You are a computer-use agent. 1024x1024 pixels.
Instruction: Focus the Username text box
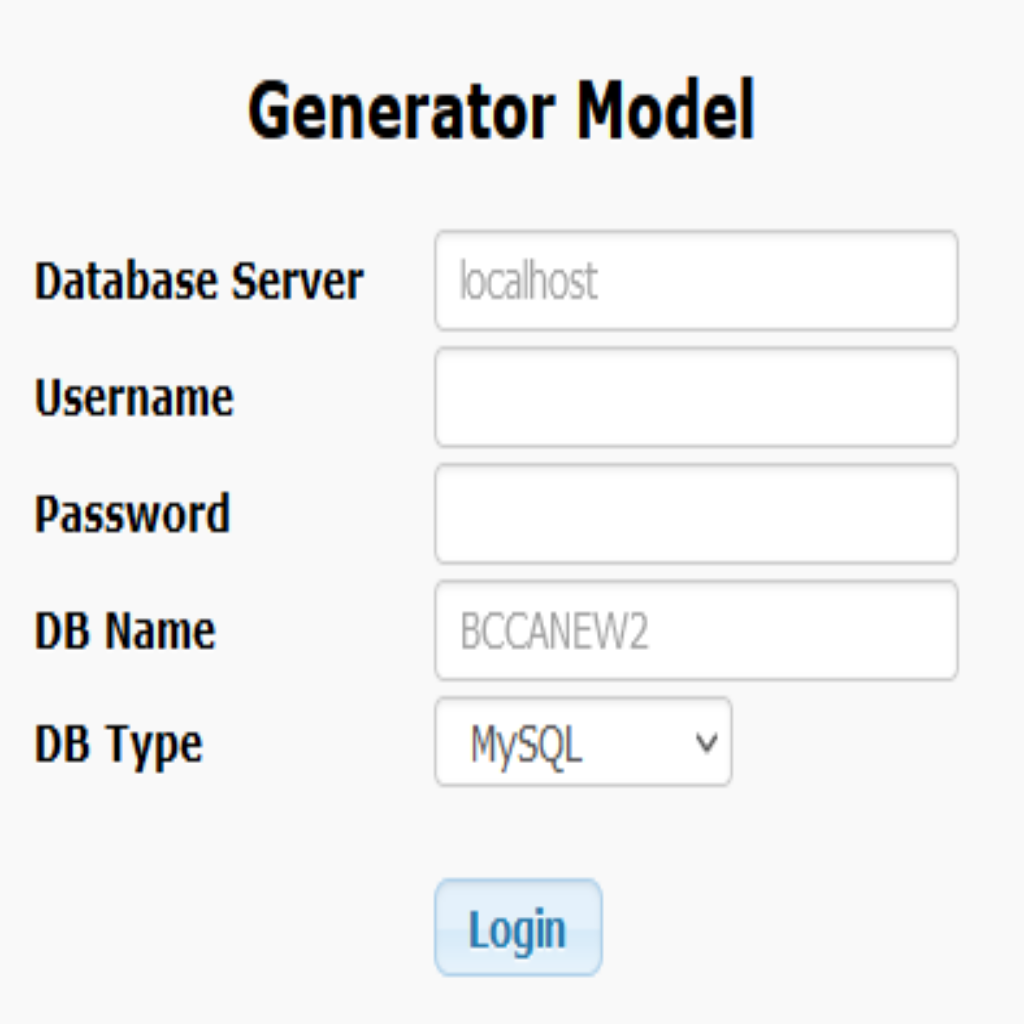(696, 397)
